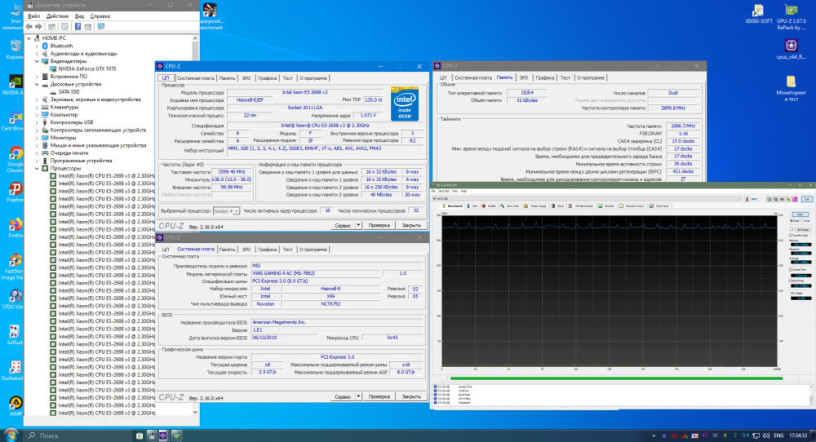The width and height of the screenshot is (816, 442).
Task: Toggle Burst Rate checkbox in HD Tune
Action: 792,281
